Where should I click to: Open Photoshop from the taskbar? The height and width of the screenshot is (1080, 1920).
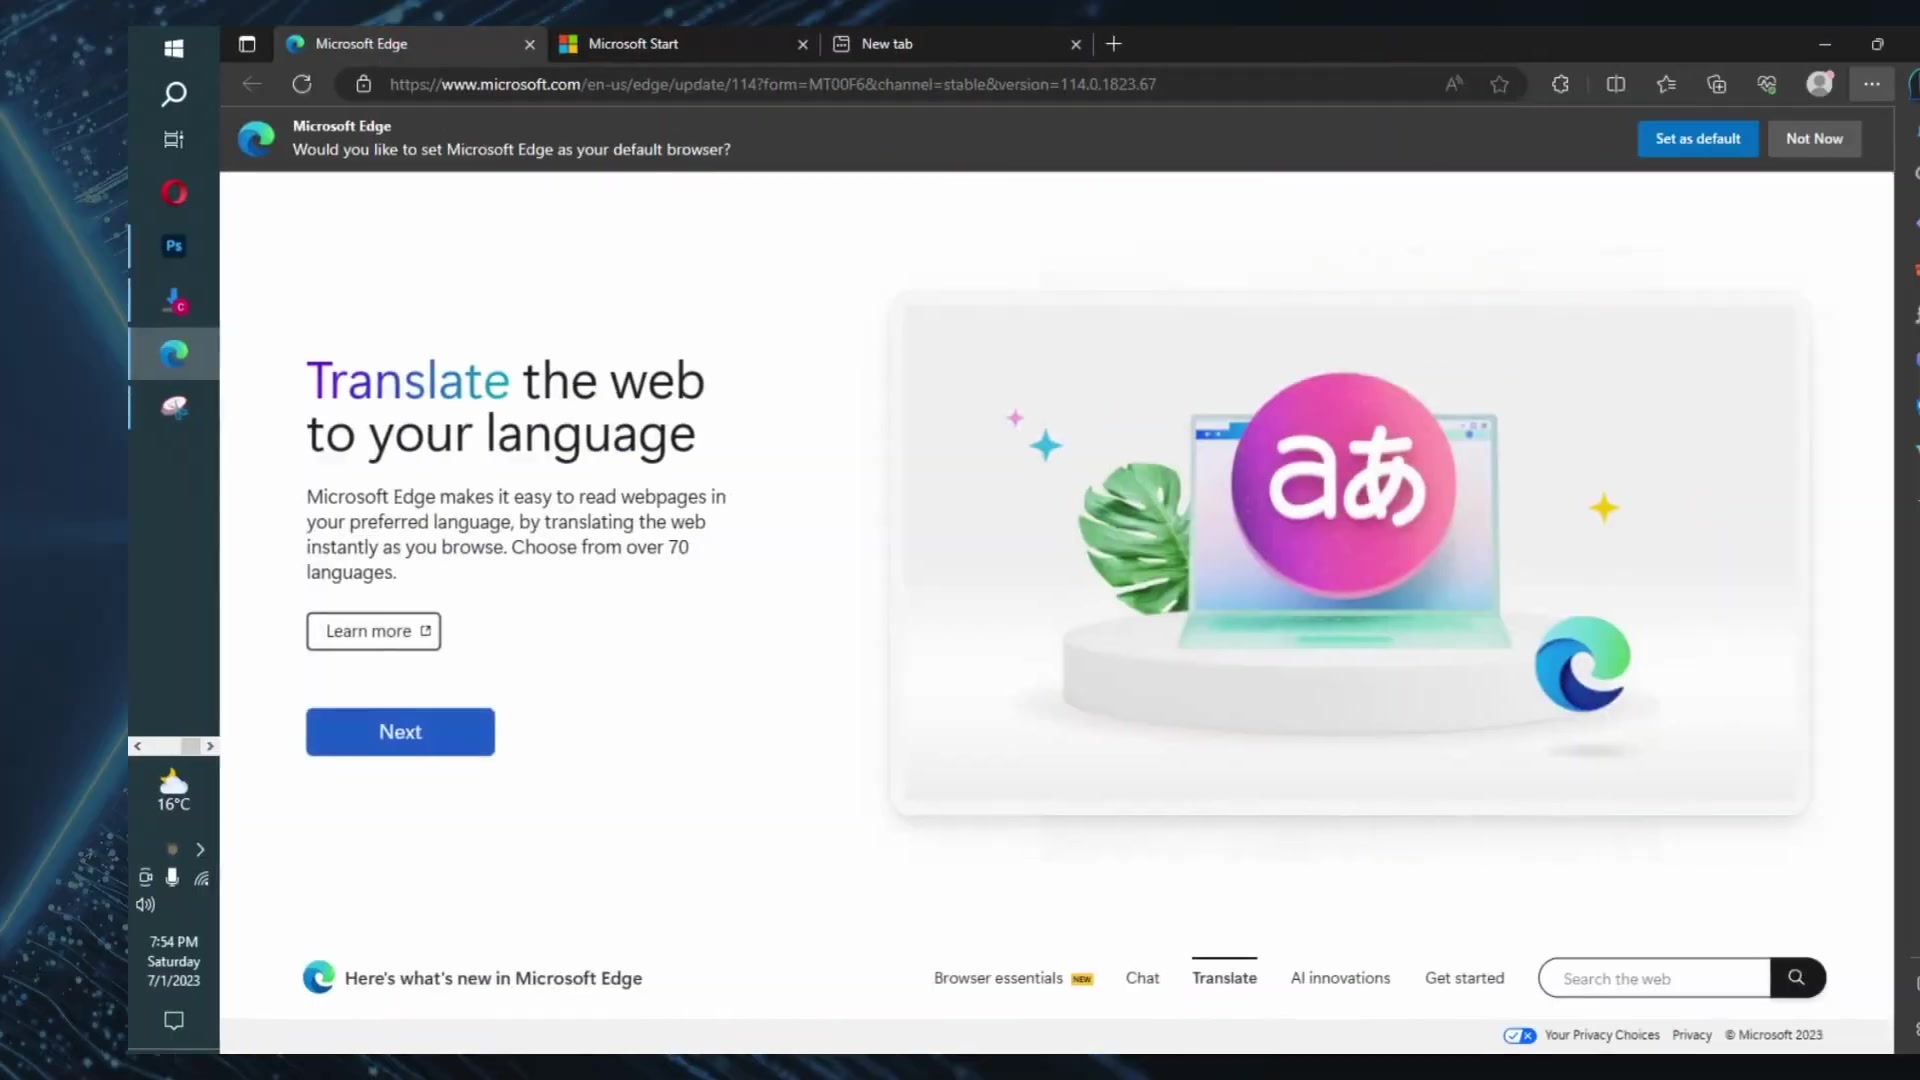[174, 246]
